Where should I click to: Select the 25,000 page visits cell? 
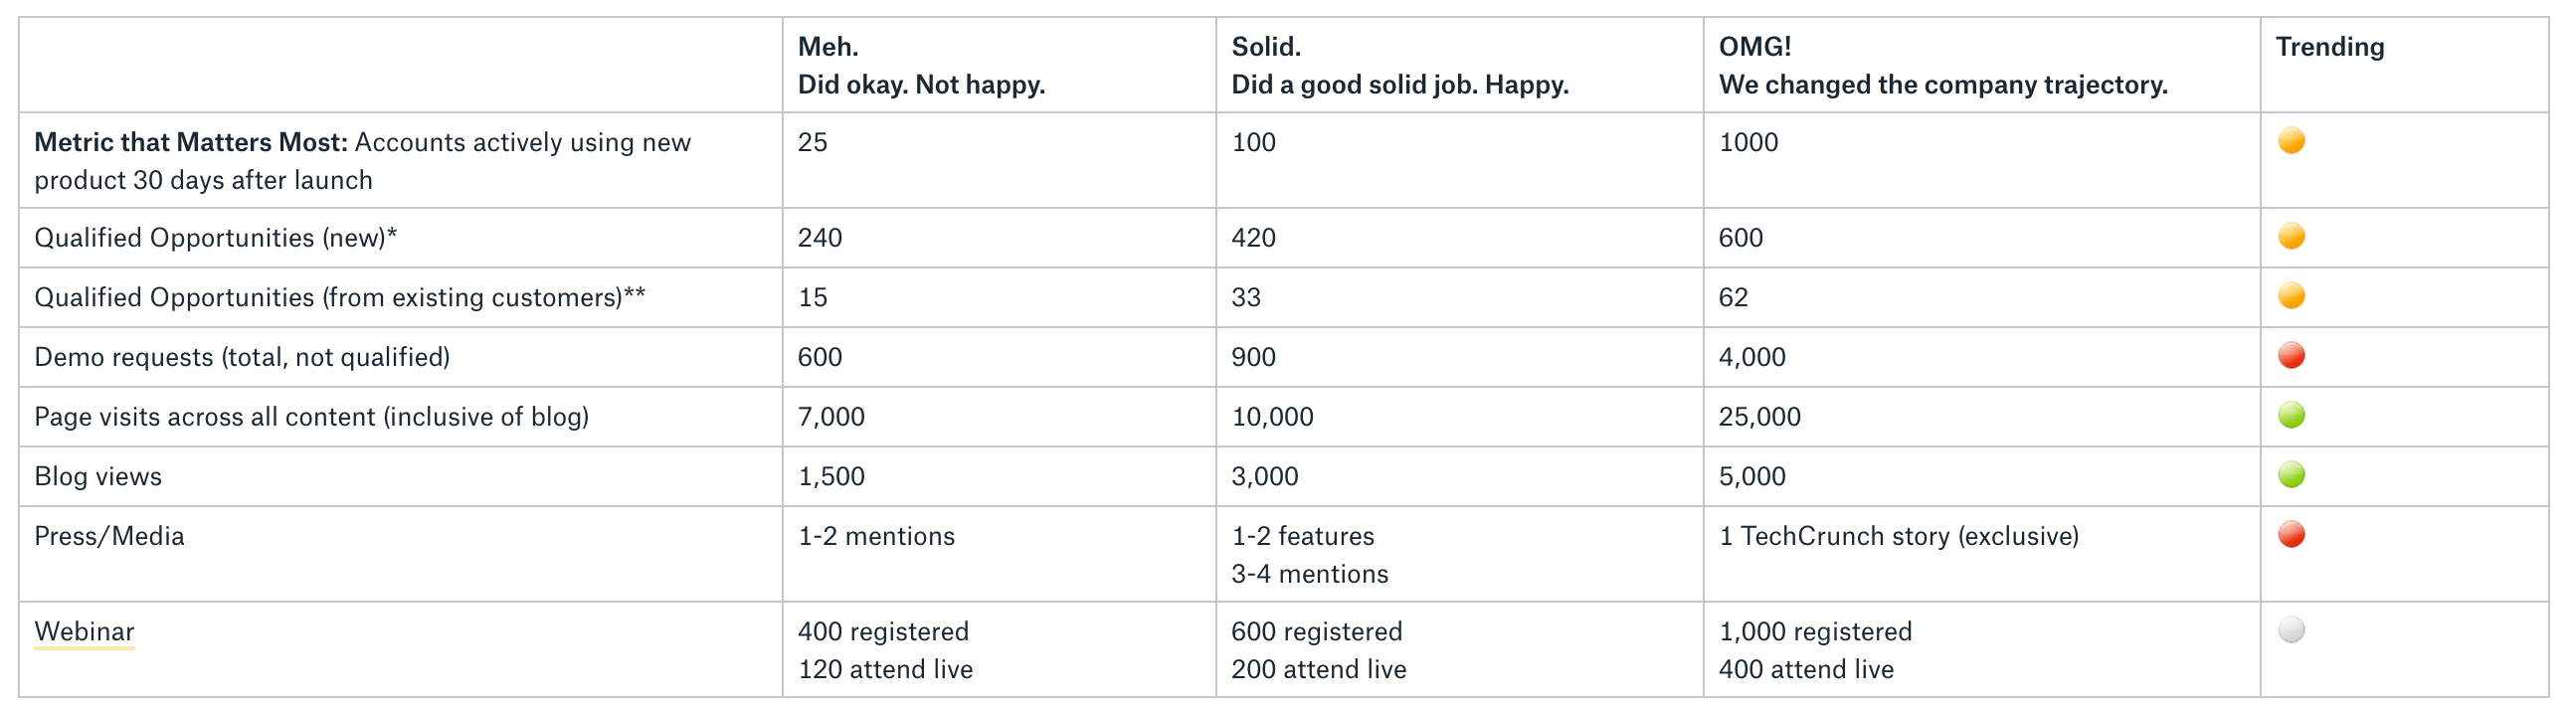pyautogui.click(x=1759, y=417)
